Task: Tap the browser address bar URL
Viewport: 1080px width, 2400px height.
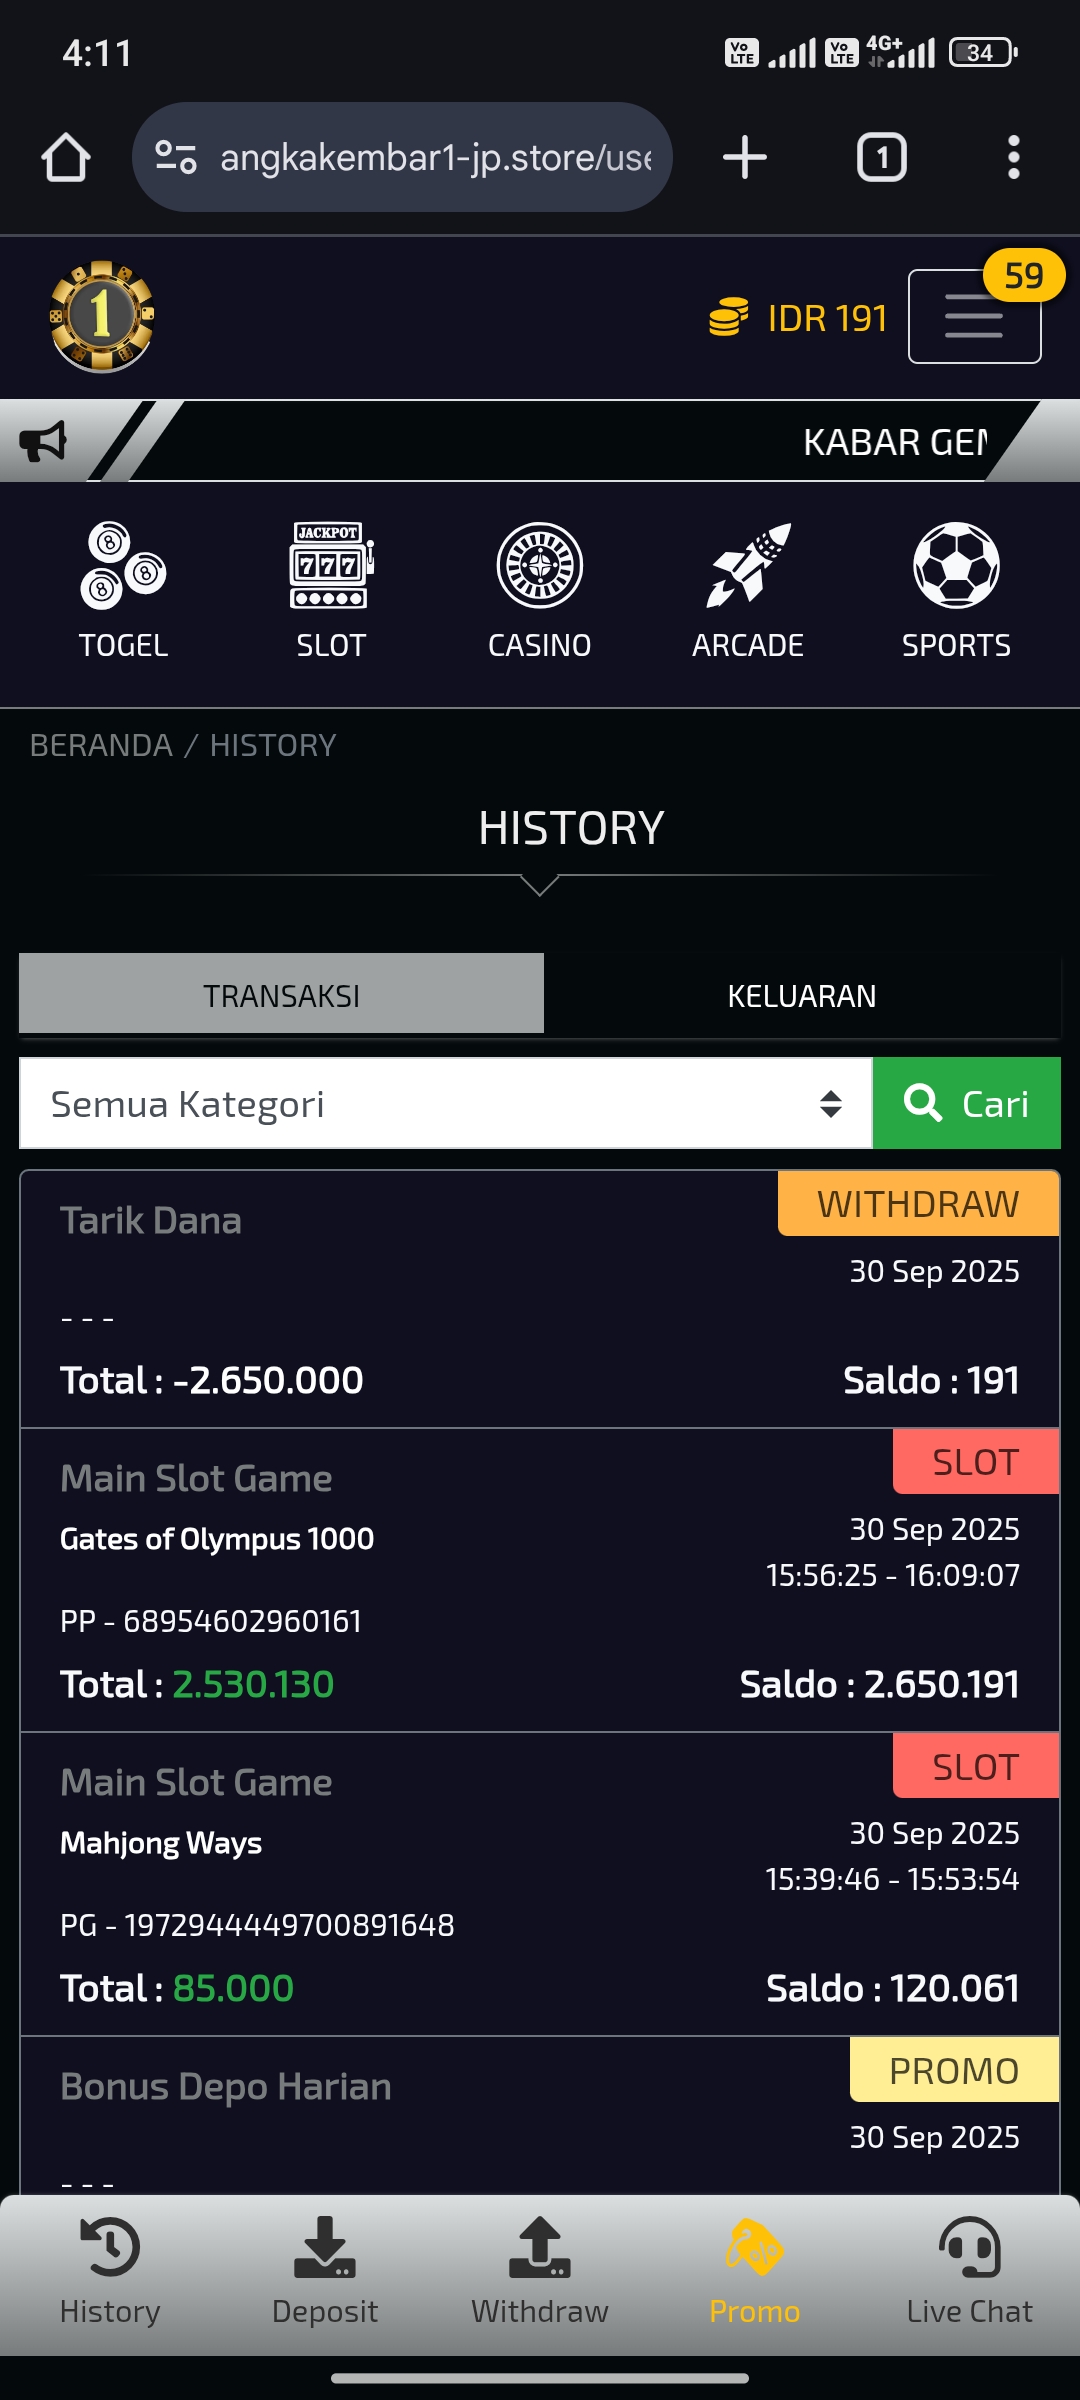Action: 435,158
